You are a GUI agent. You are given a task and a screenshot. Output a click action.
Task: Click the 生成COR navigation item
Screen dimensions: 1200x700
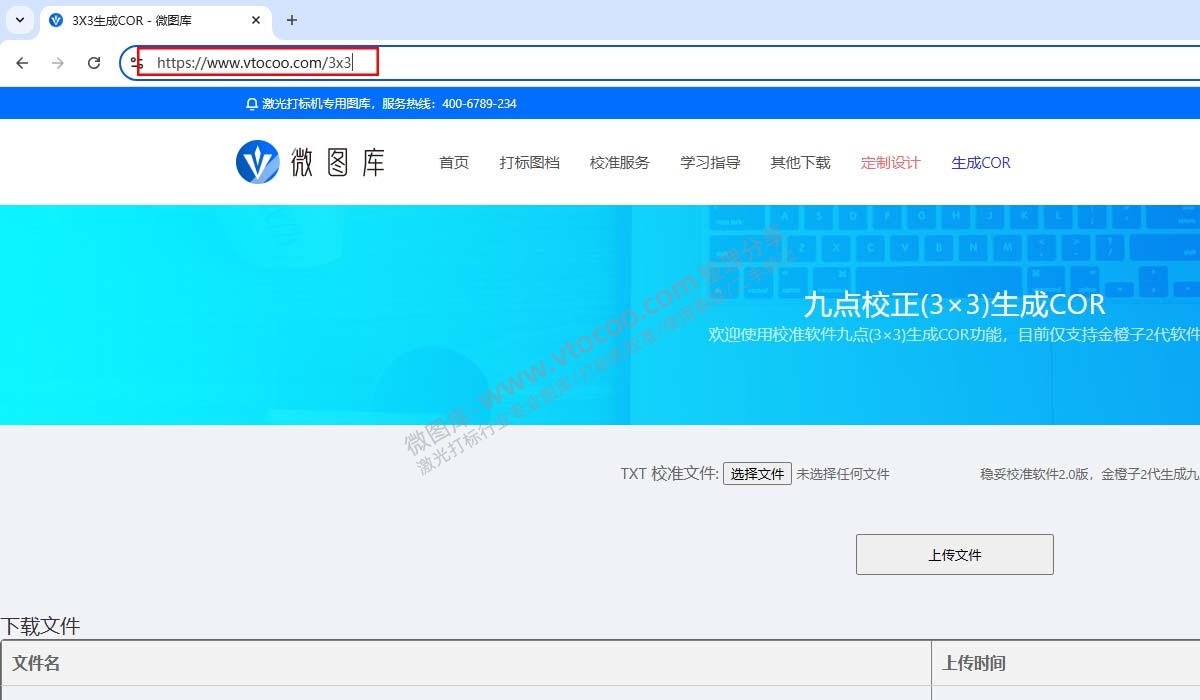(x=980, y=162)
